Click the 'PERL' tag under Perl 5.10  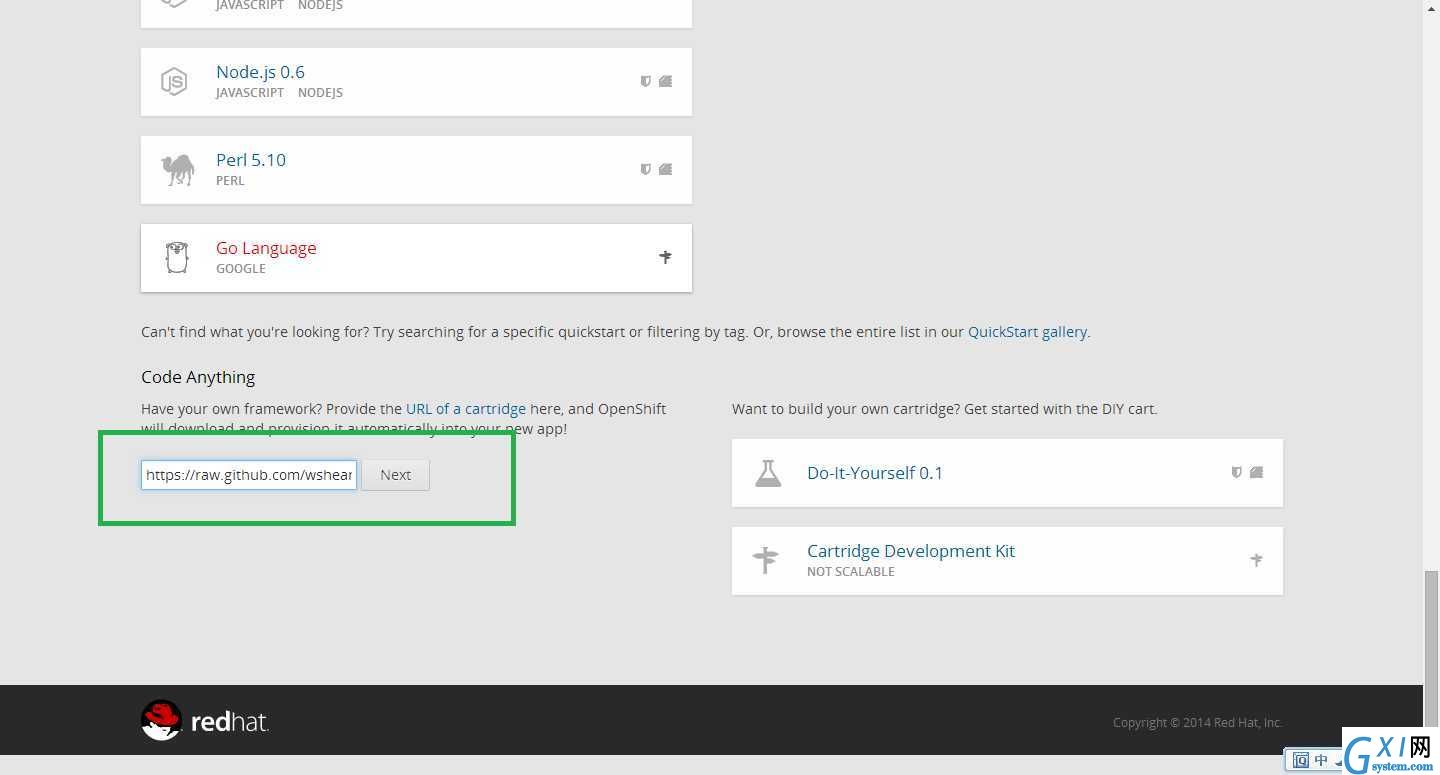coord(230,181)
